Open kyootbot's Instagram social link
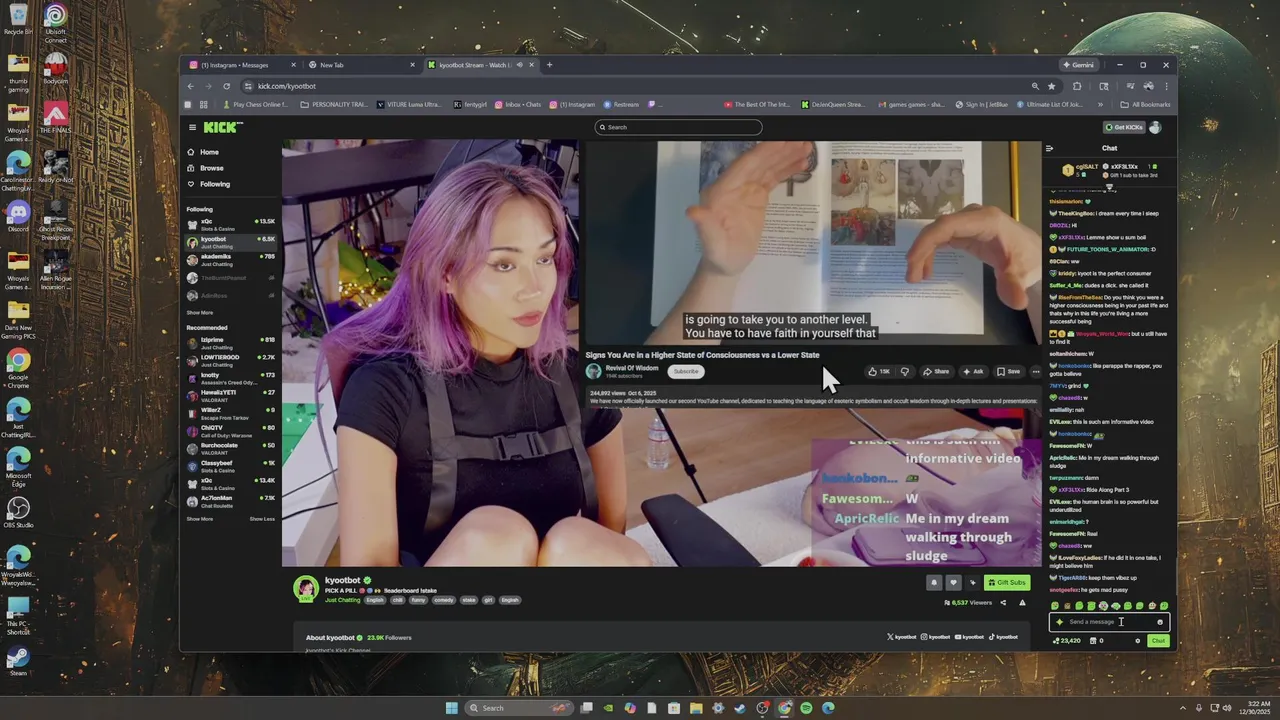1280x720 pixels. pyautogui.click(x=936, y=637)
